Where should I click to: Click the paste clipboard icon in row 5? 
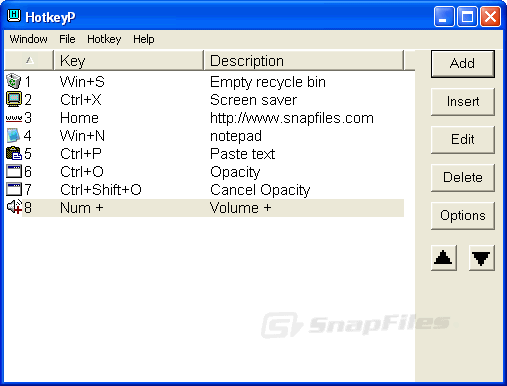click(14, 154)
